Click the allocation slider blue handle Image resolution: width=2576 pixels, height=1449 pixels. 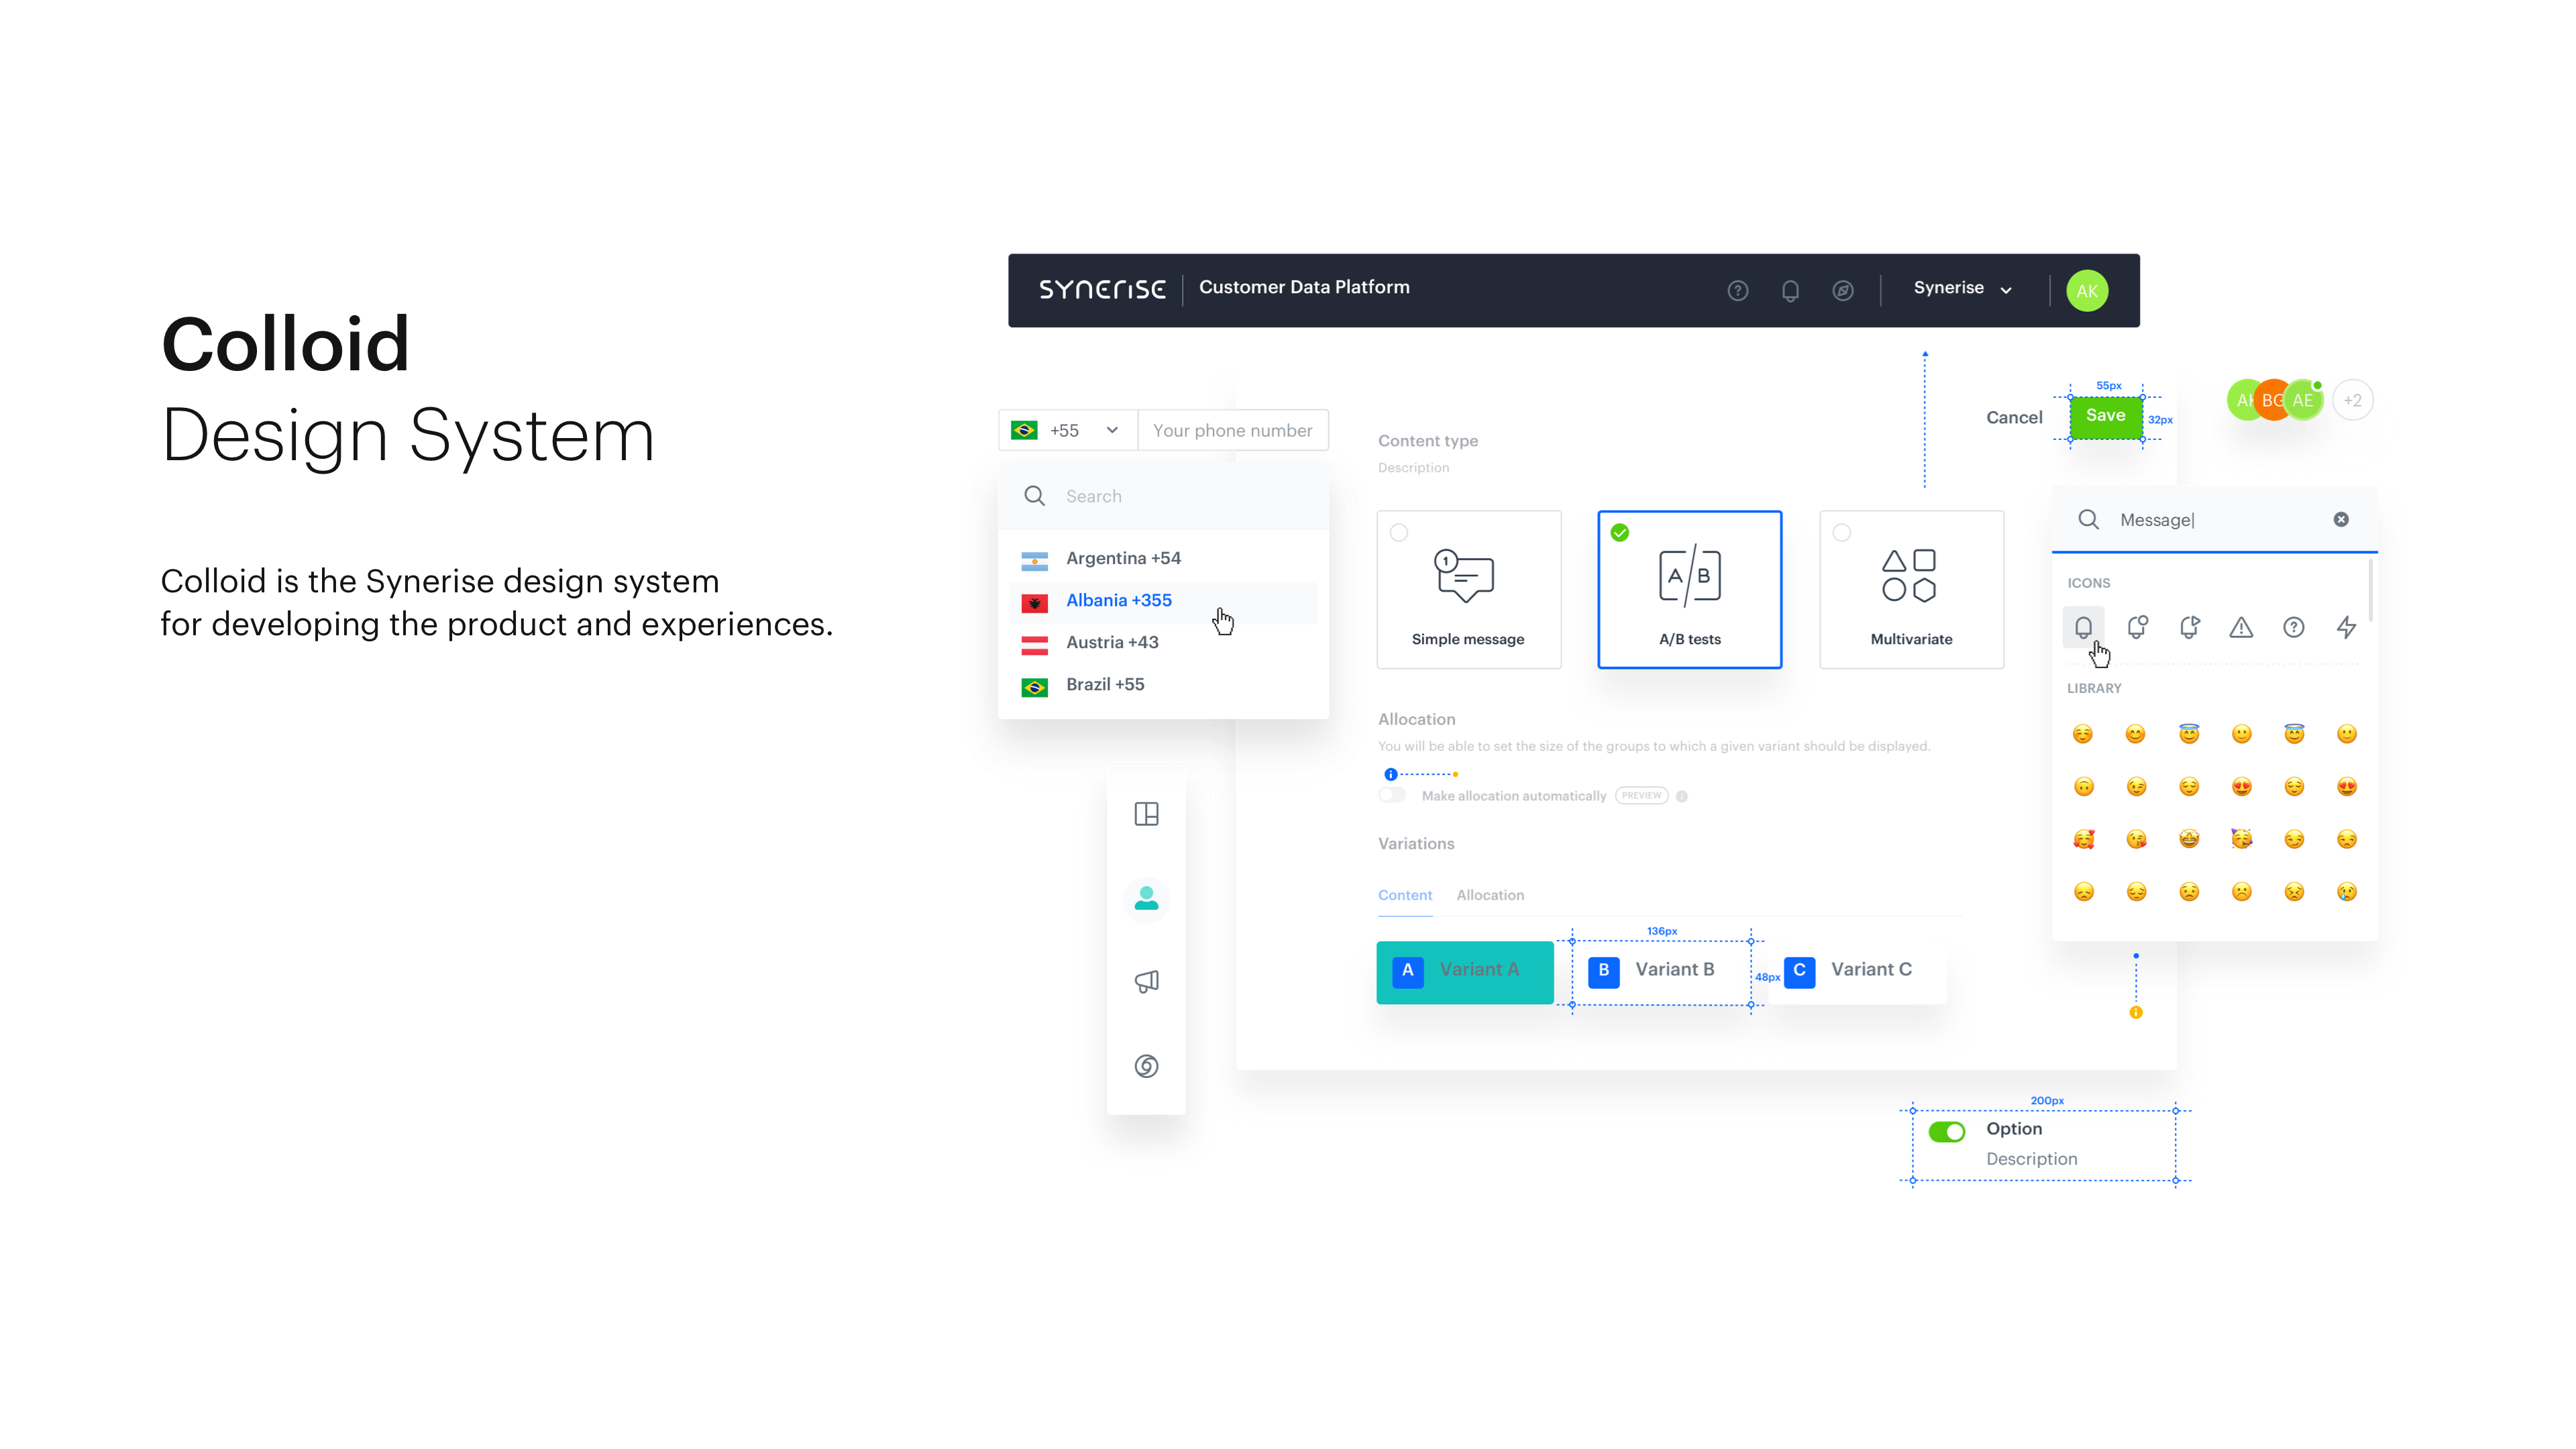(1391, 774)
